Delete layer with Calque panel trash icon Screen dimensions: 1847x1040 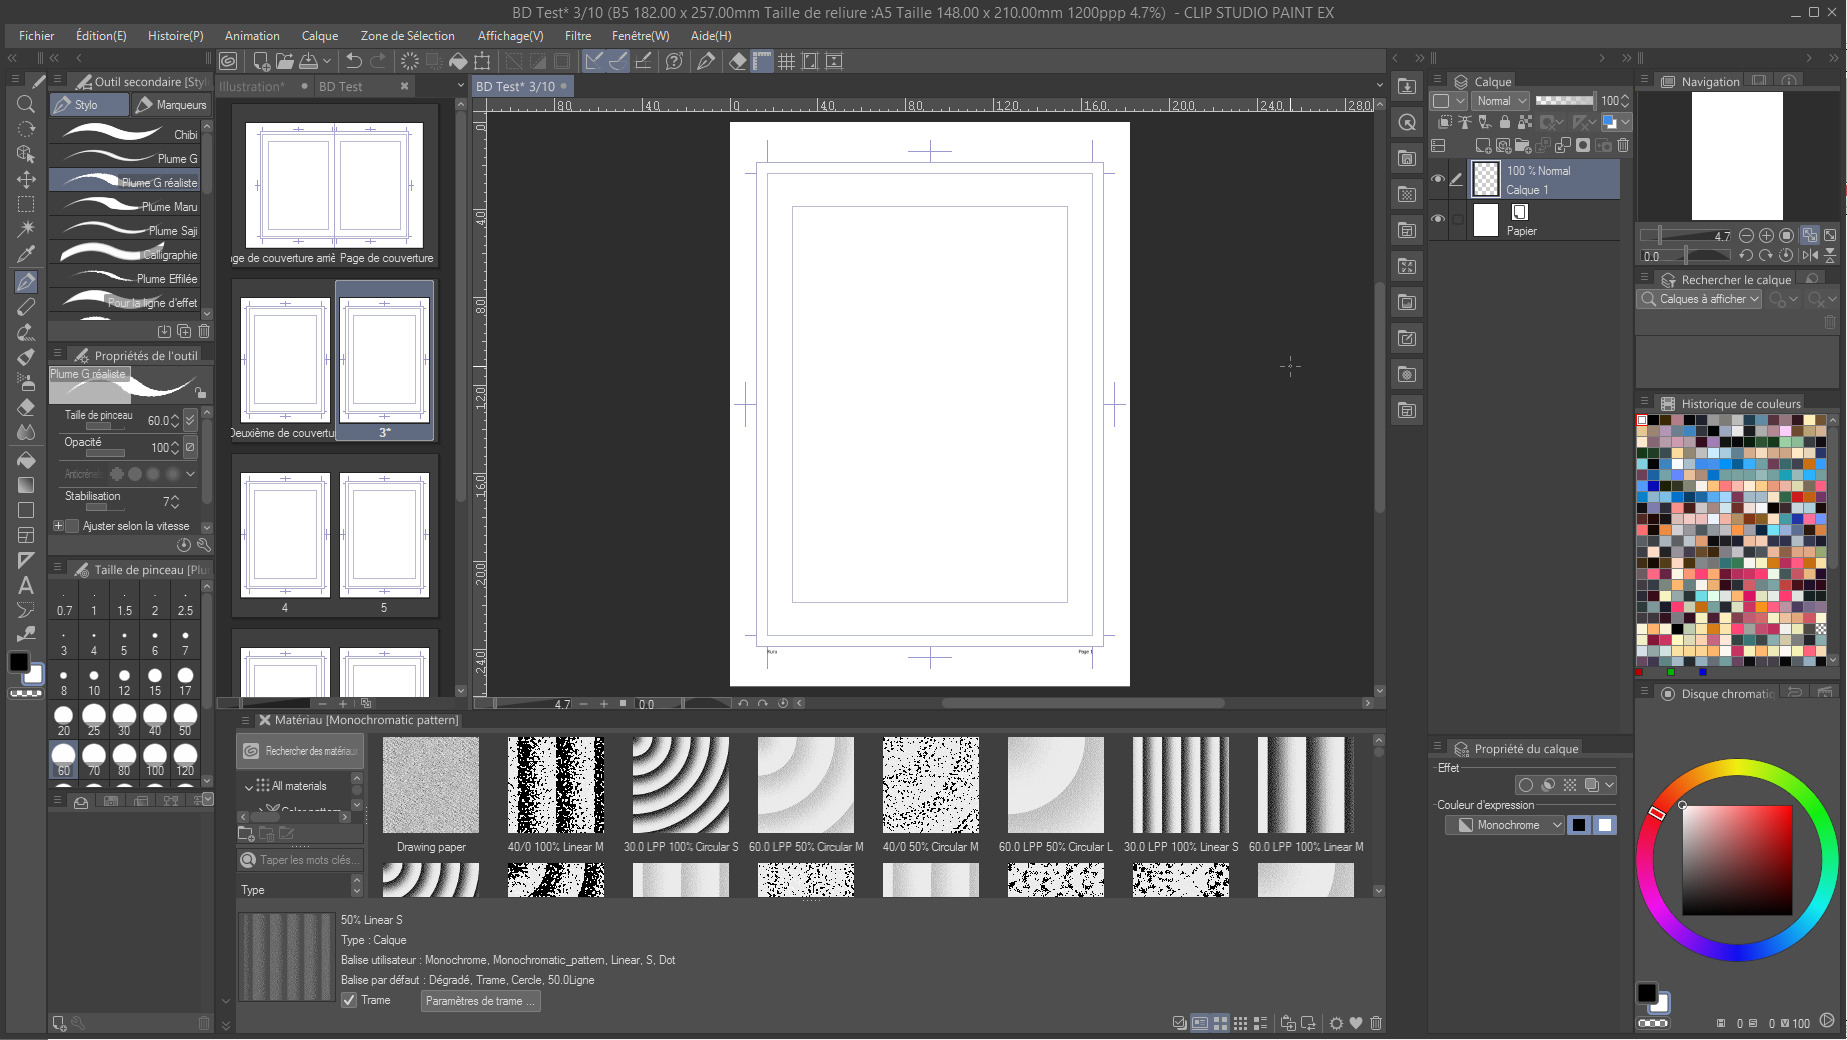pos(1623,146)
